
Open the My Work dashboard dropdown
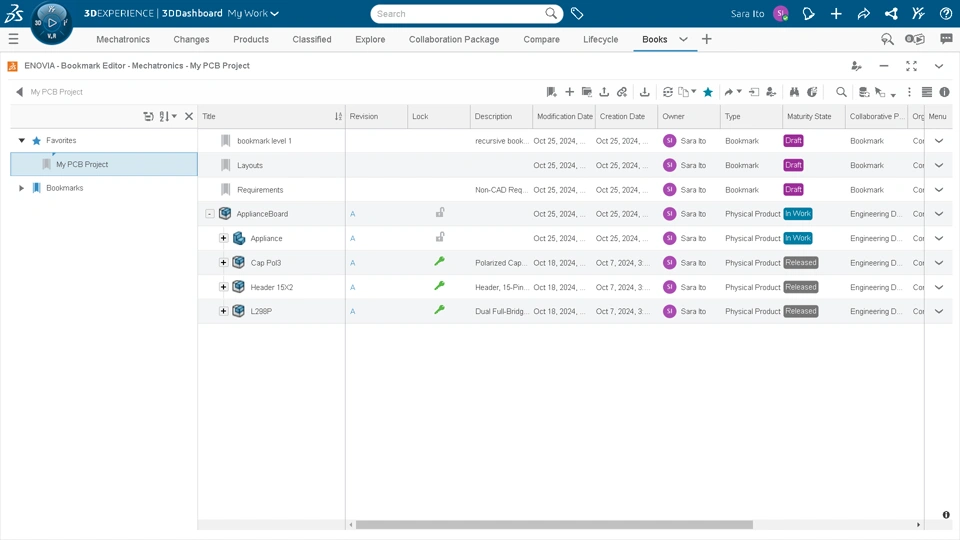tap(253, 13)
